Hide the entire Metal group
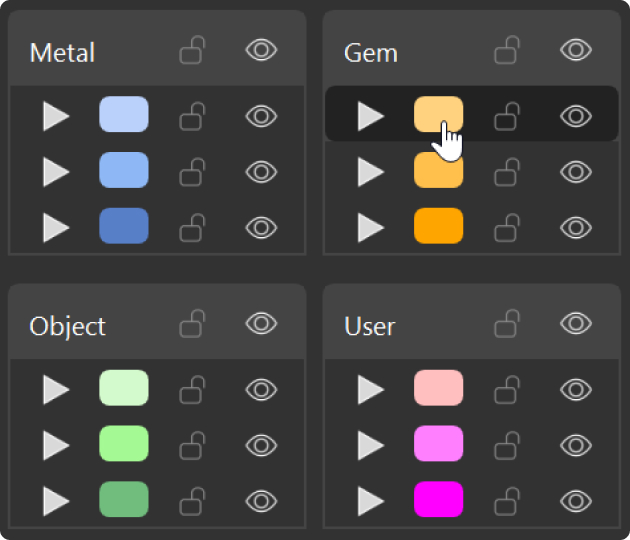The height and width of the screenshot is (540, 630). pos(261,50)
